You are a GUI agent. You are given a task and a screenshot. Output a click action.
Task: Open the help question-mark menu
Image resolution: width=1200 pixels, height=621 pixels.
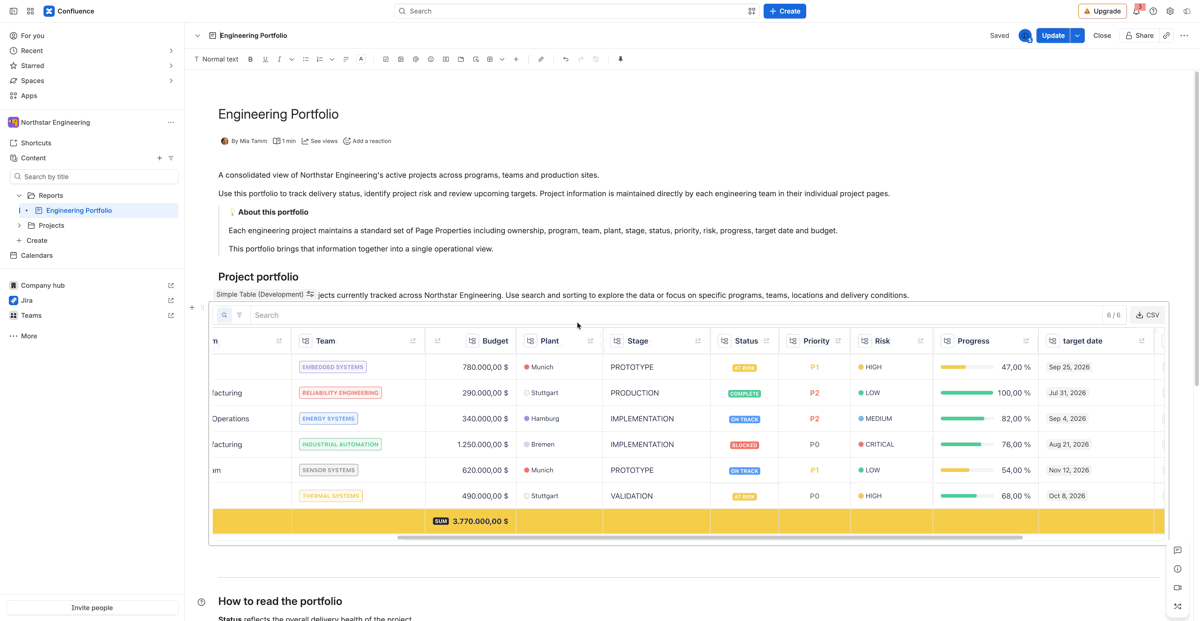tap(1153, 11)
